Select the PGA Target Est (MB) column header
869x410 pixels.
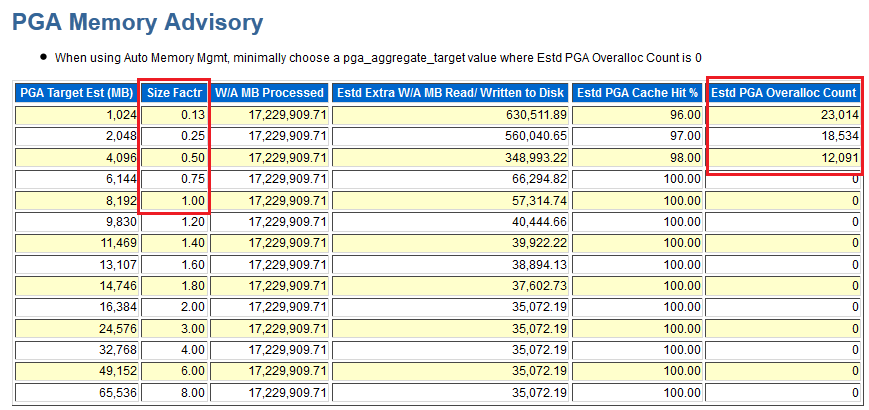point(77,93)
